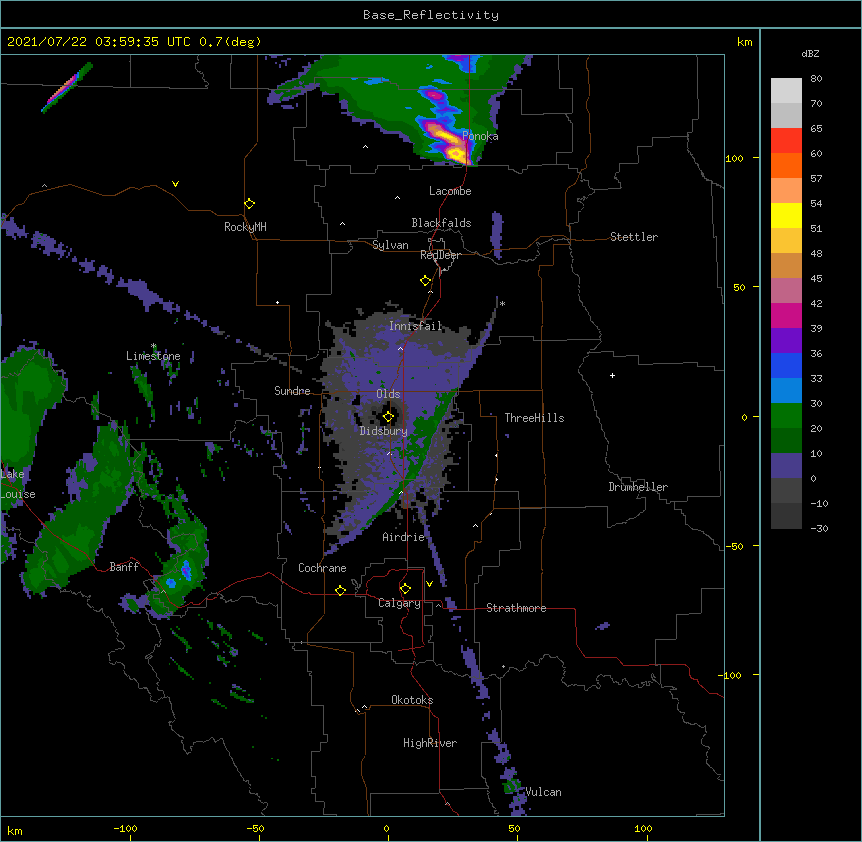
Task: Select the asterisk marker above the Limestone label
Action: [x=153, y=346]
